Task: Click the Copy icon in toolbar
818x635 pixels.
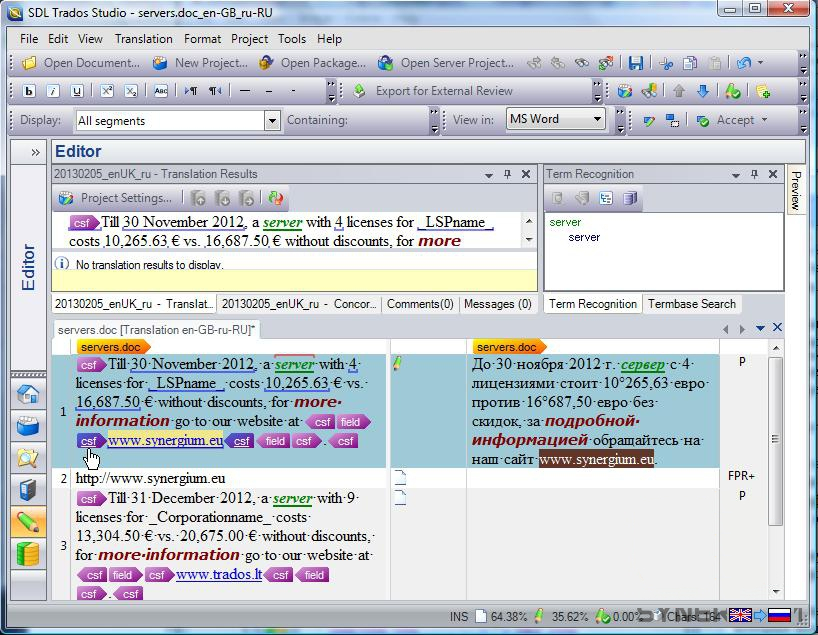Action: coord(690,63)
